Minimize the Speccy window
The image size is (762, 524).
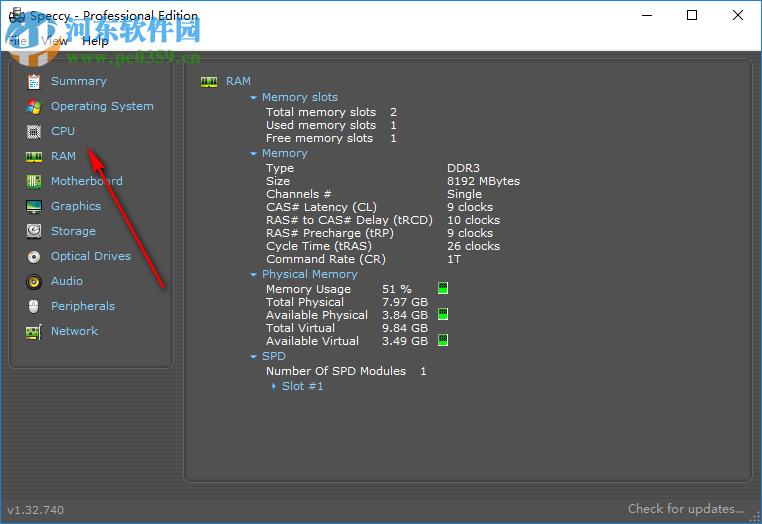(x=647, y=16)
